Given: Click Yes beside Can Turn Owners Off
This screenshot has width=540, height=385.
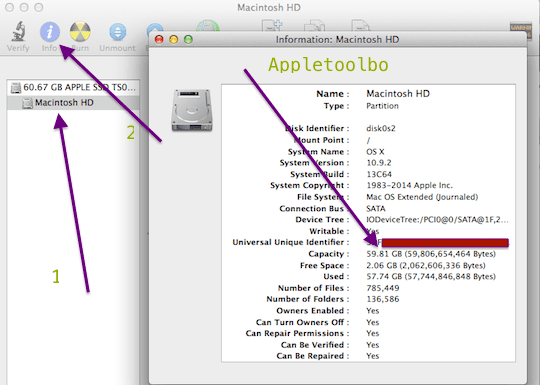Looking at the screenshot, I should (x=373, y=322).
